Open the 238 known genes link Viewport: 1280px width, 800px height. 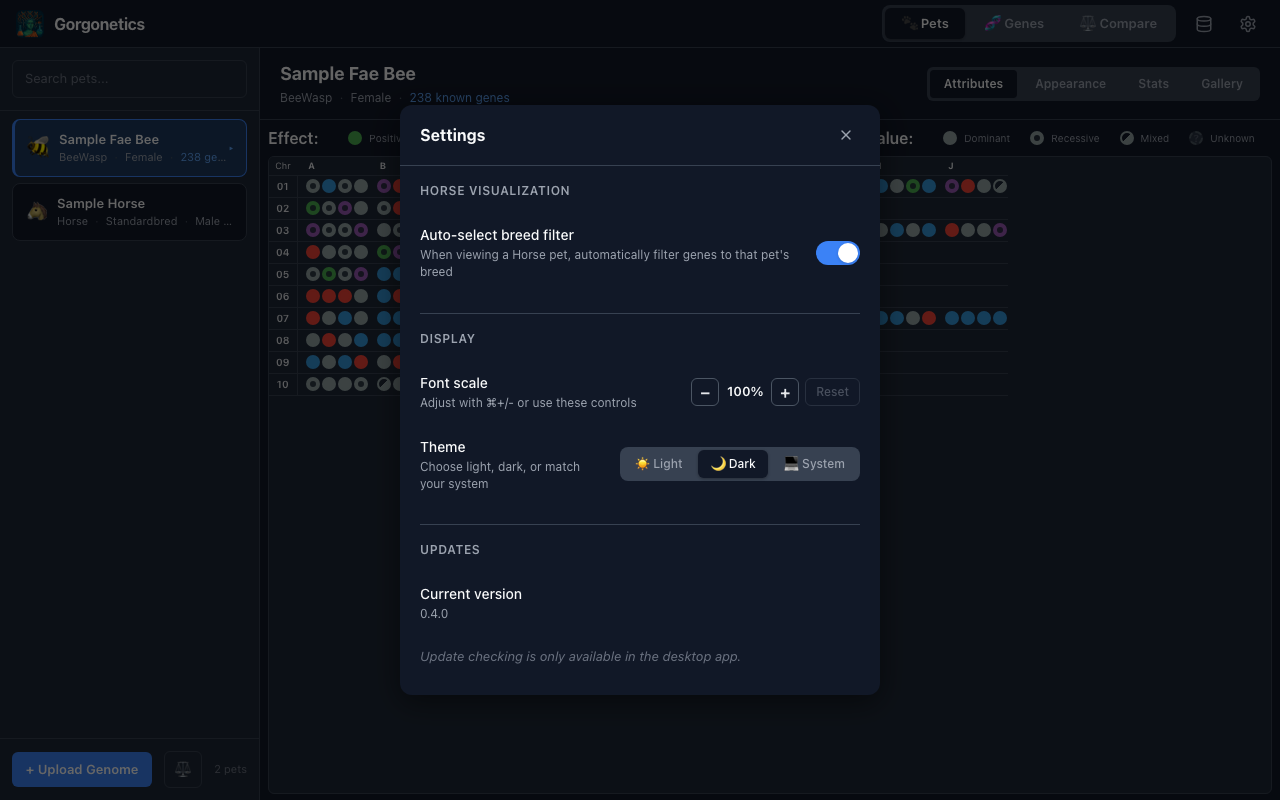(459, 97)
